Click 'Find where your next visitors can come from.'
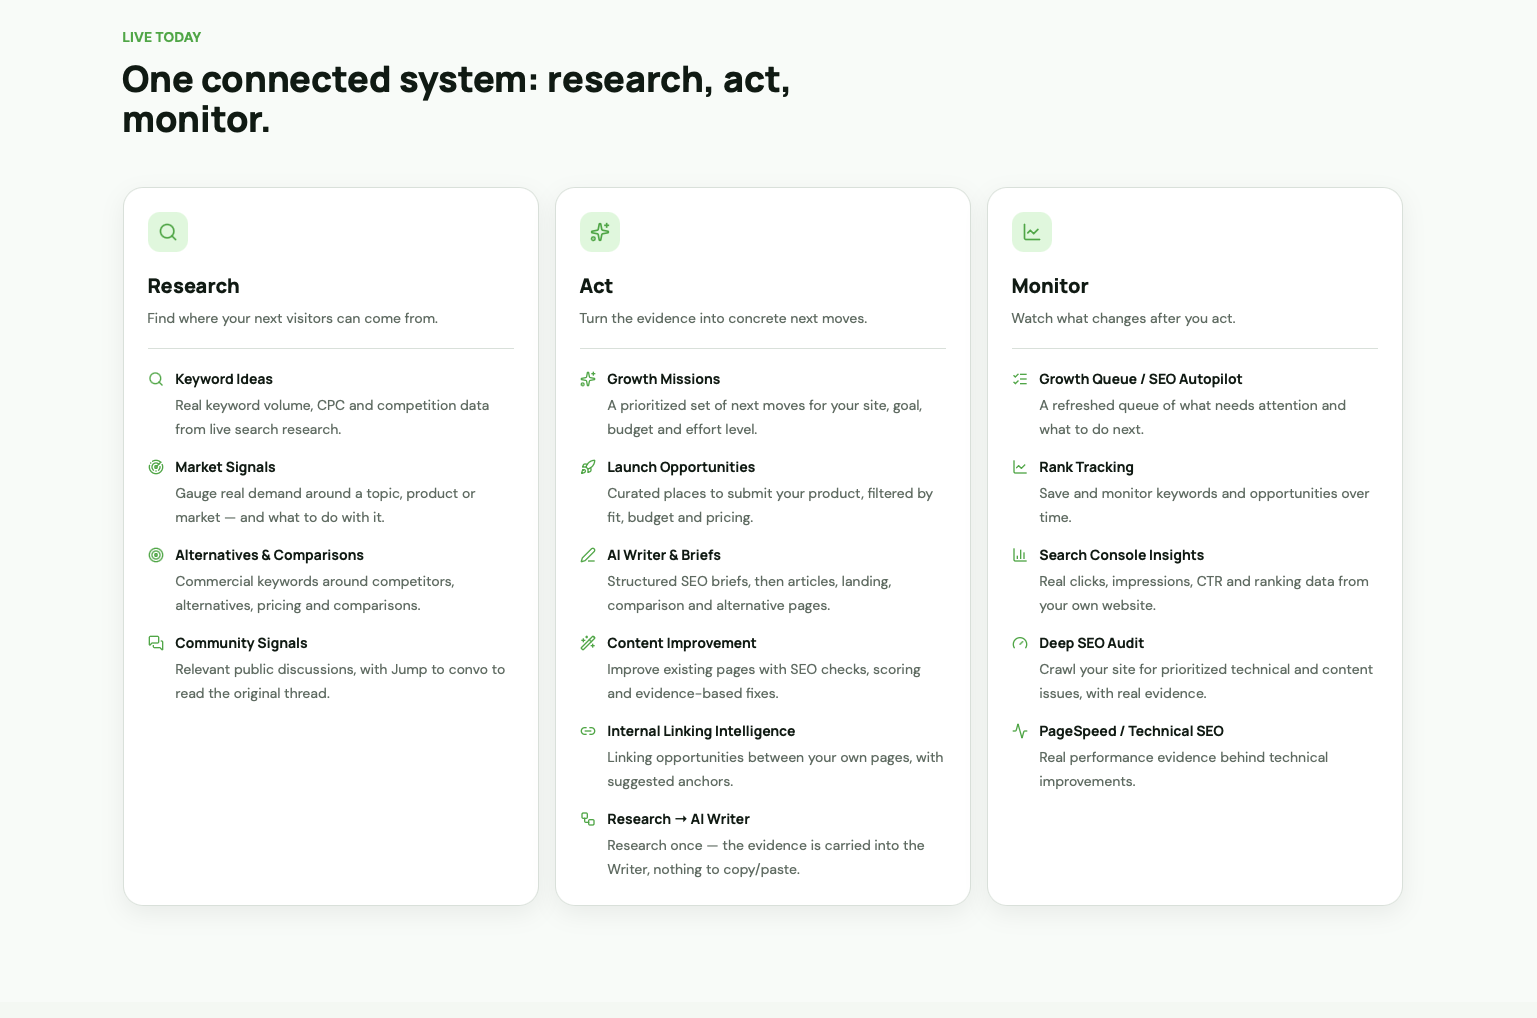The image size is (1537, 1018). [293, 318]
